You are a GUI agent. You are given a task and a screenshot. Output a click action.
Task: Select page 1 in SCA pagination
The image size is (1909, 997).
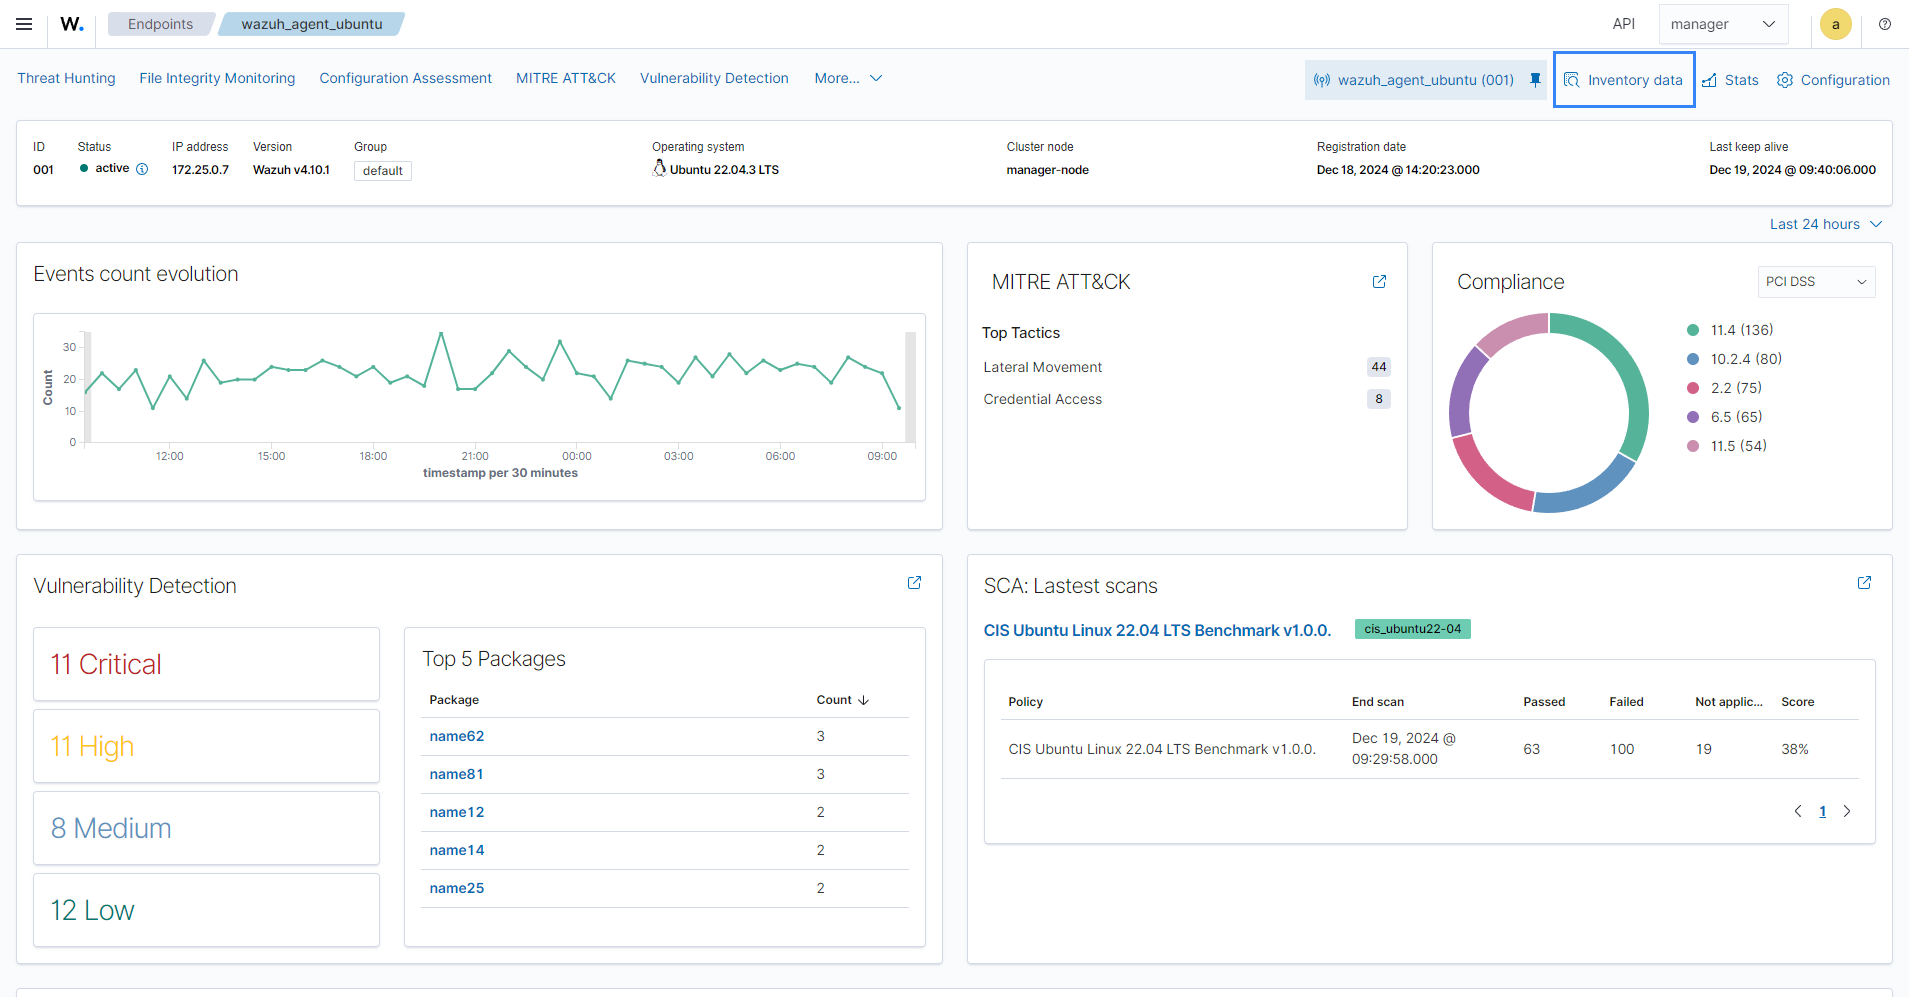click(1822, 811)
